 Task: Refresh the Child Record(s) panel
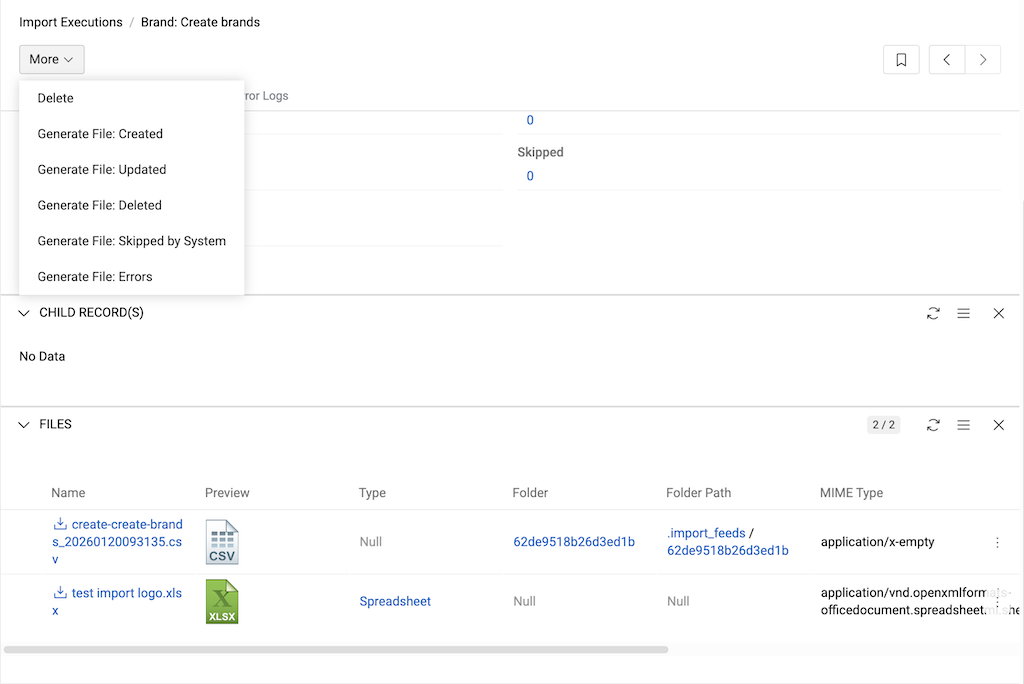933,313
